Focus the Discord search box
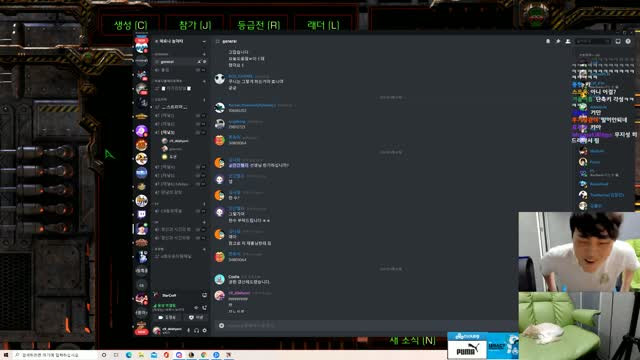Viewport: 640px width, 360px height. (593, 41)
